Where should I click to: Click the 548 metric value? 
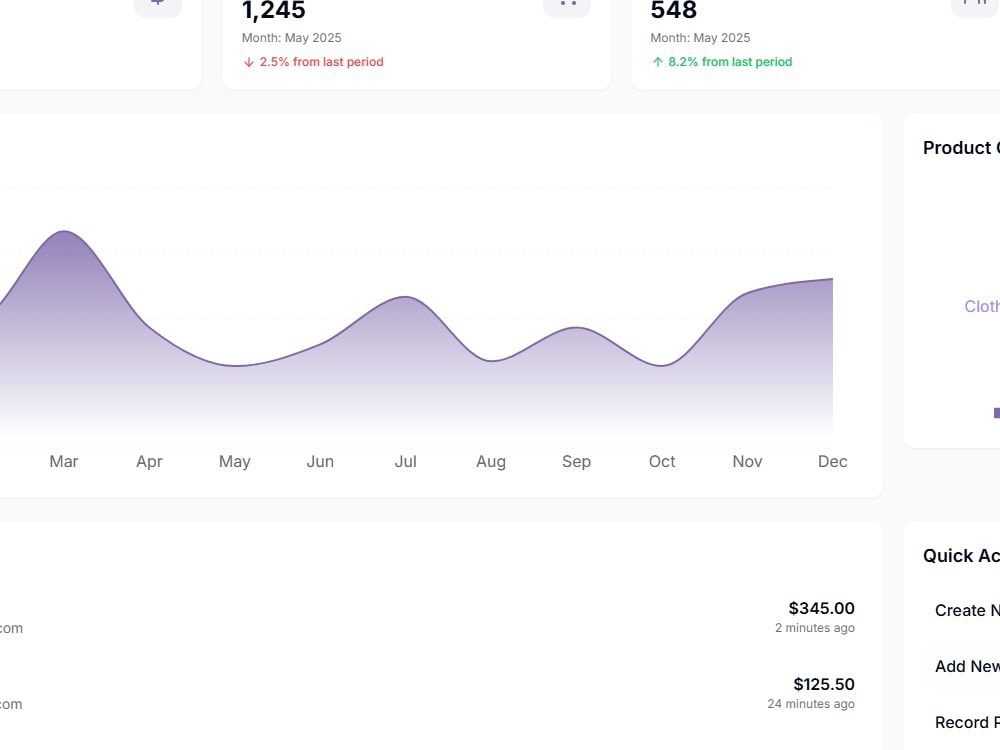[673, 10]
